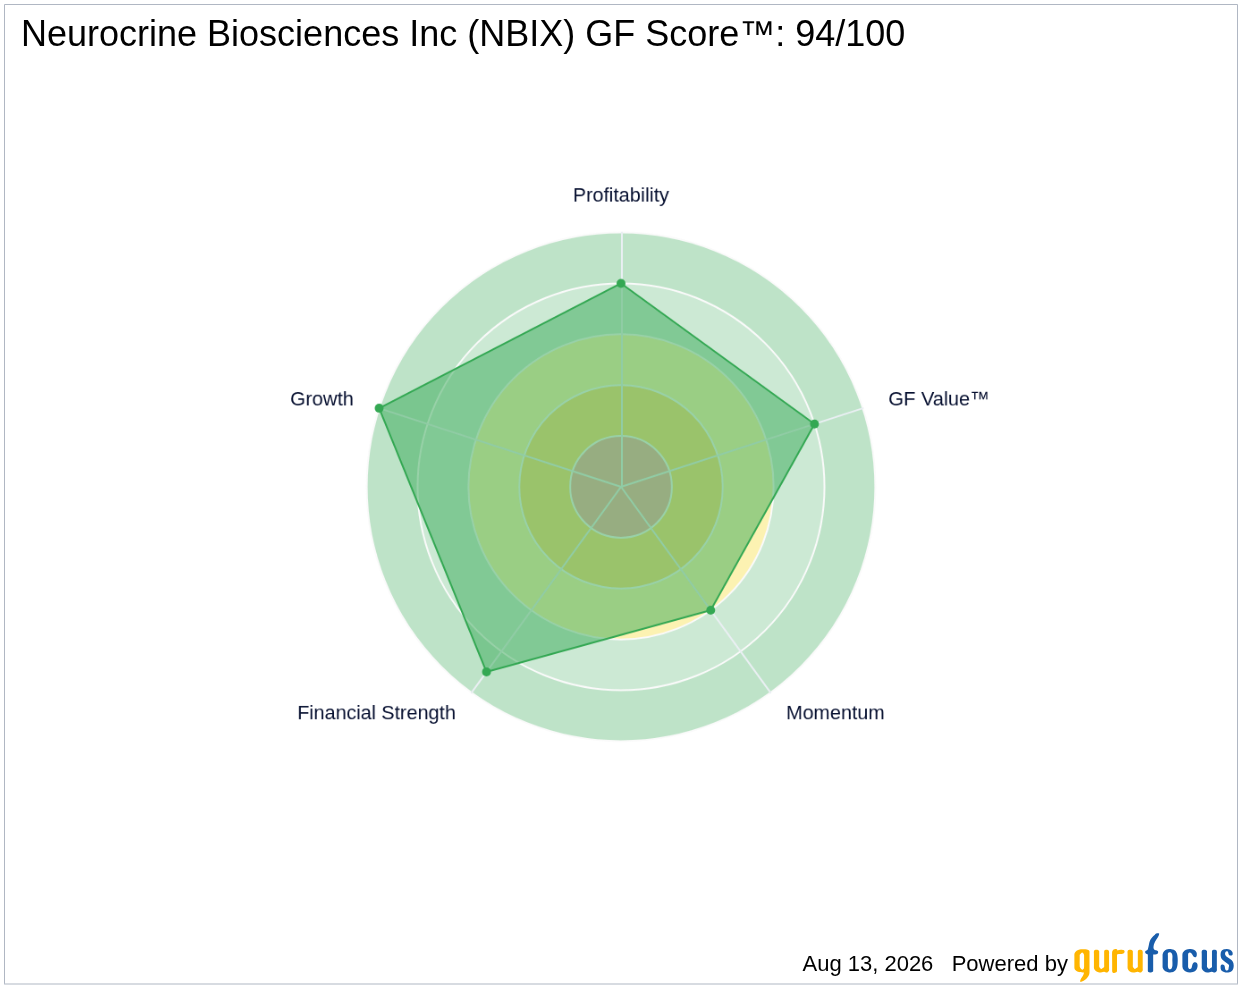This screenshot has height=988, width=1242.
Task: Select the Momentum data point marker
Action: coord(711,610)
